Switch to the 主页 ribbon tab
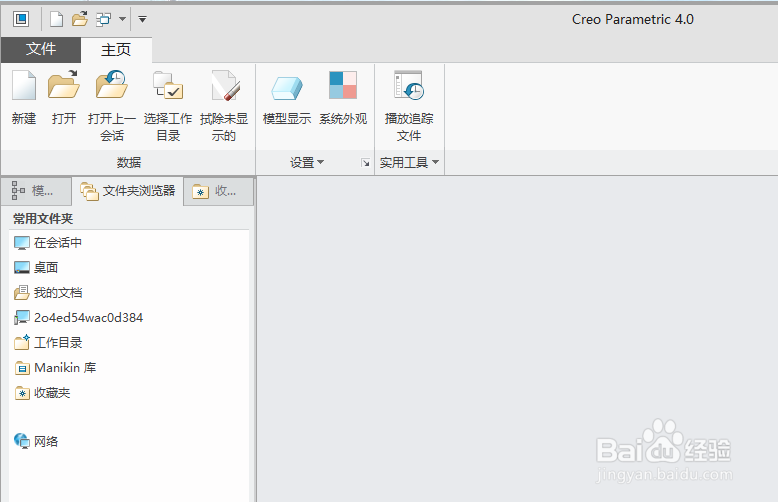Viewport: 778px width, 502px height. (116, 50)
